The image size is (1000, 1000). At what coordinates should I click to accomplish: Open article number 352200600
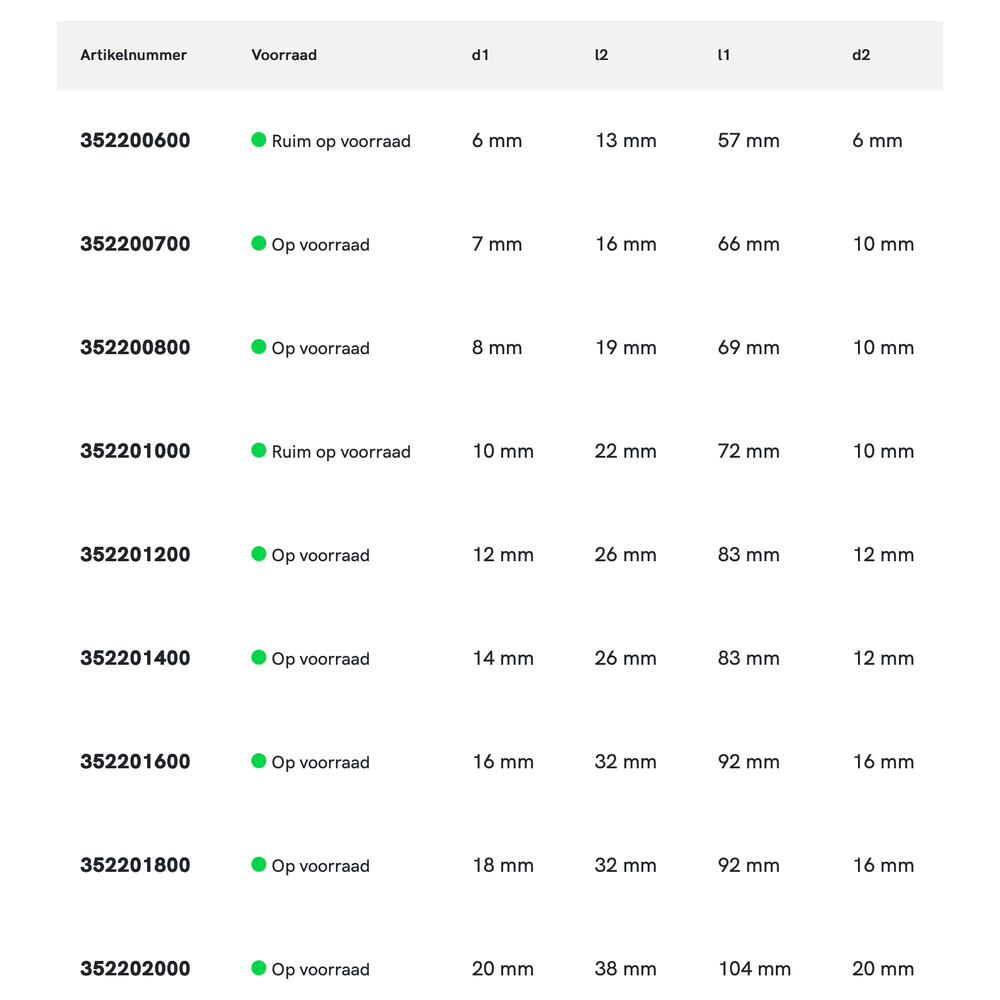135,141
